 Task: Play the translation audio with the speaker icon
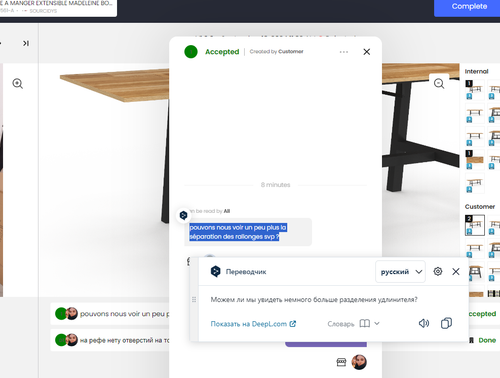424,323
